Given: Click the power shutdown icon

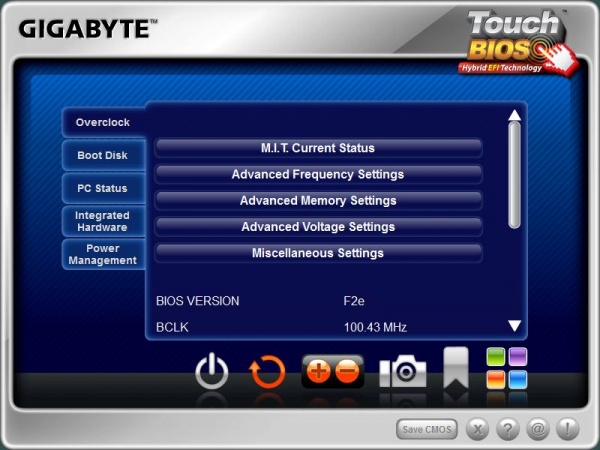Looking at the screenshot, I should tap(212, 371).
